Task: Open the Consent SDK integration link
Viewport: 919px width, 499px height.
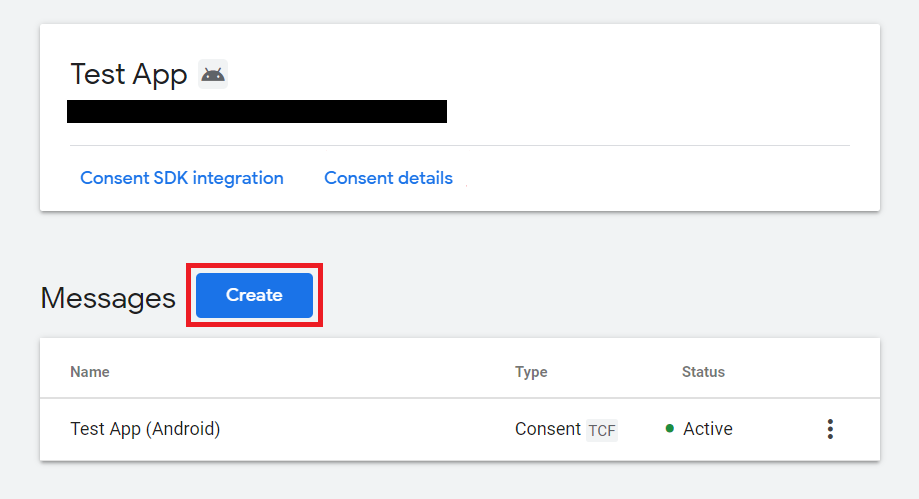Action: [182, 178]
